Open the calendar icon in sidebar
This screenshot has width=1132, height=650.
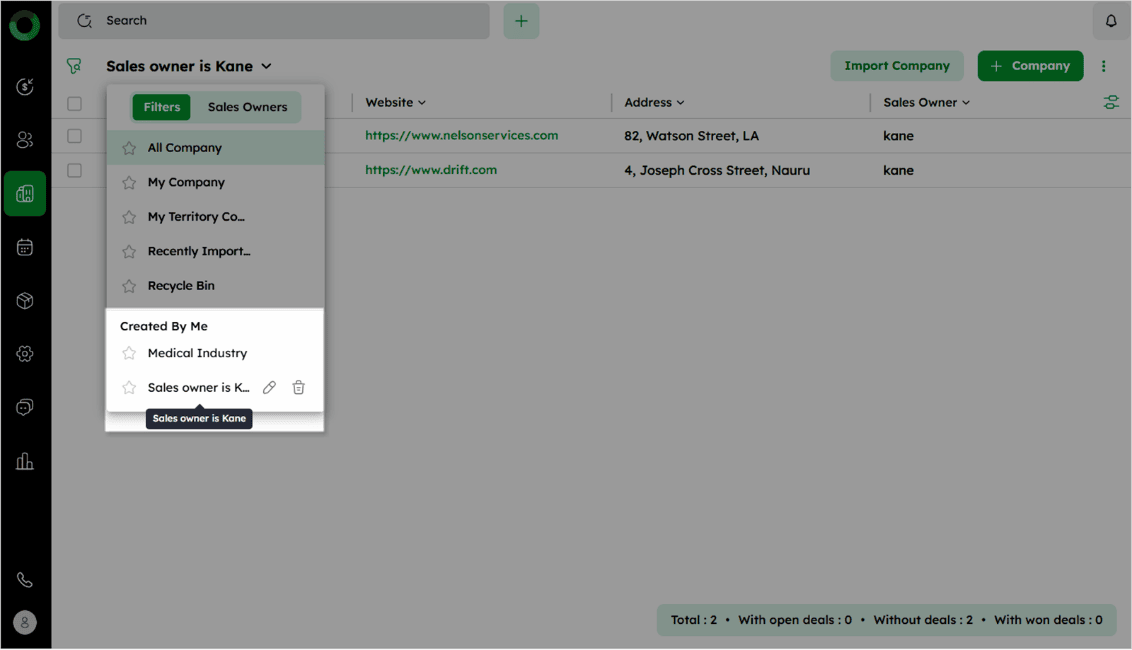(25, 247)
